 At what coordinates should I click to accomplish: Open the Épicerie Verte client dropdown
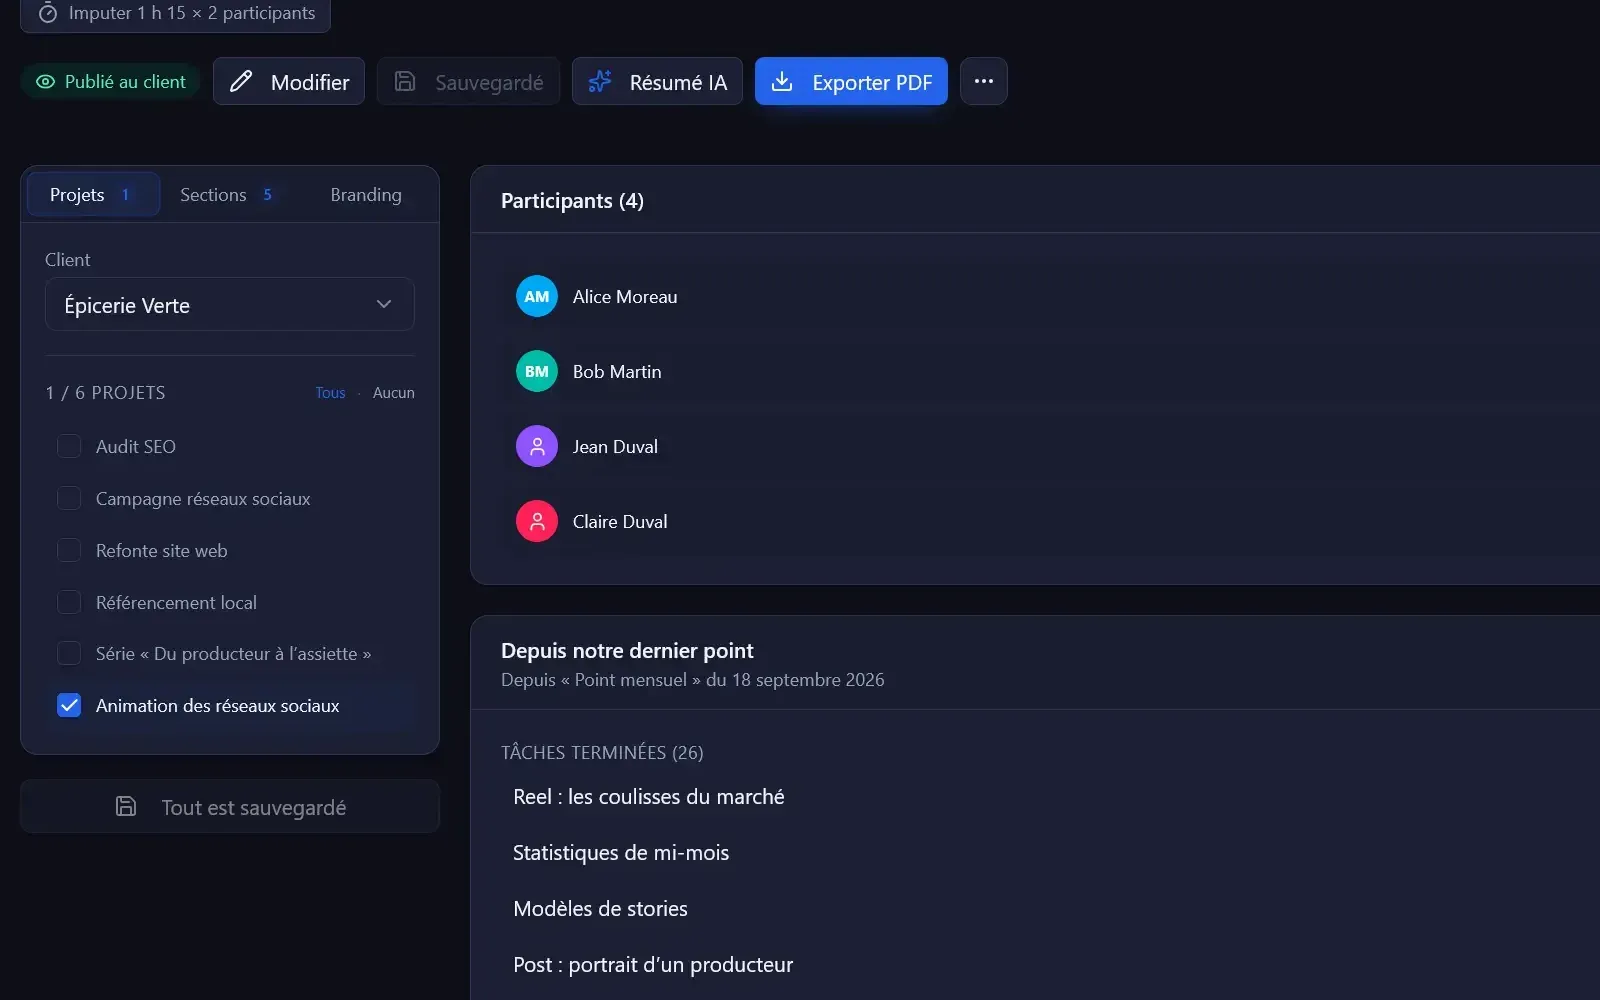click(230, 304)
